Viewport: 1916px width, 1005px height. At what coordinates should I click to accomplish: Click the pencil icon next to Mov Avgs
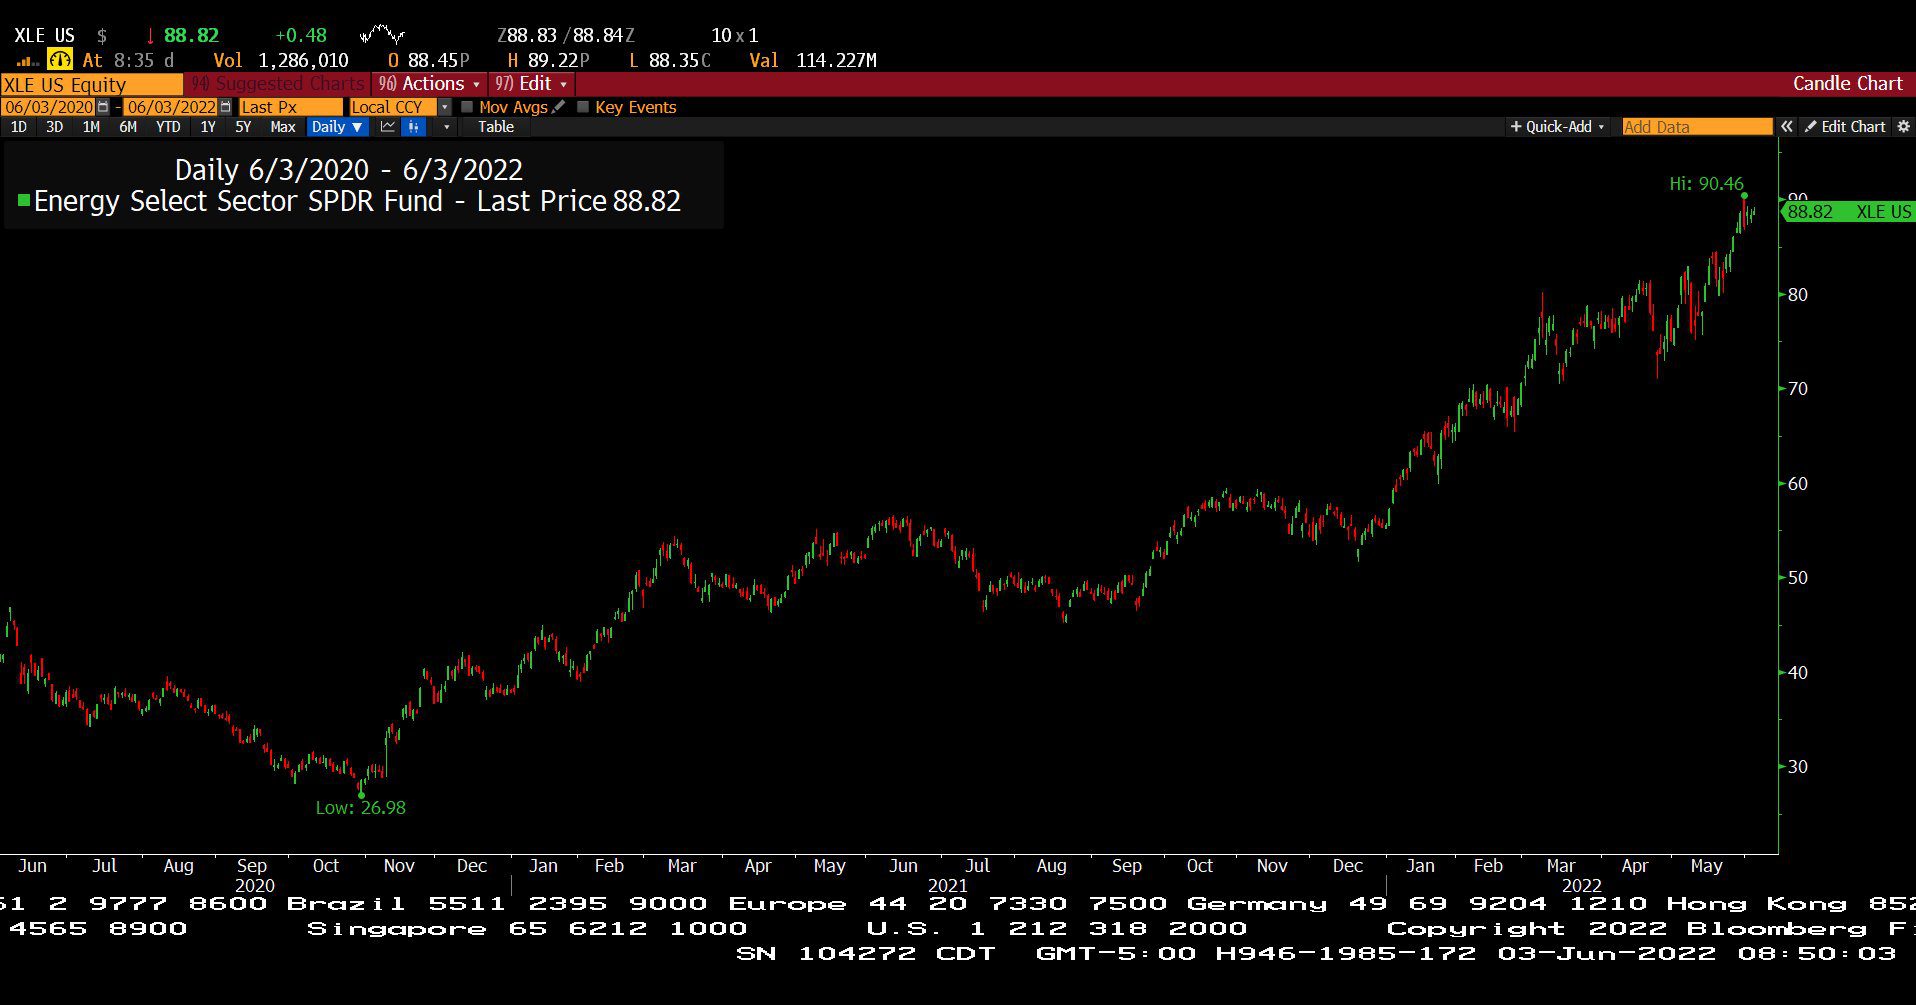(558, 107)
